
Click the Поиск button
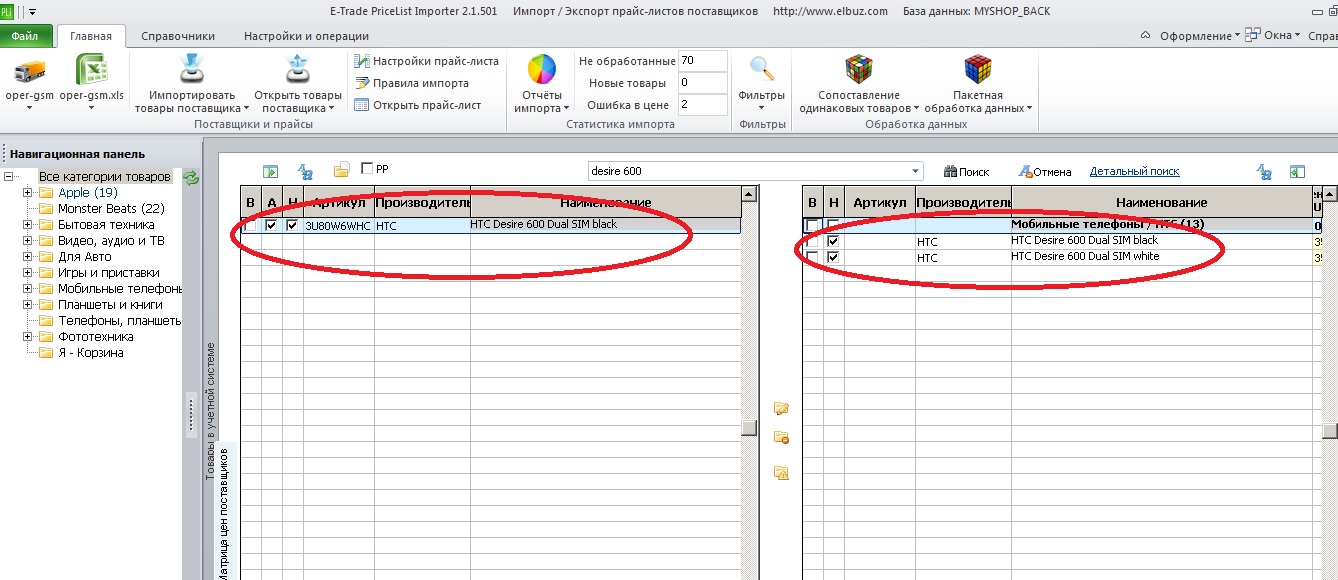966,172
